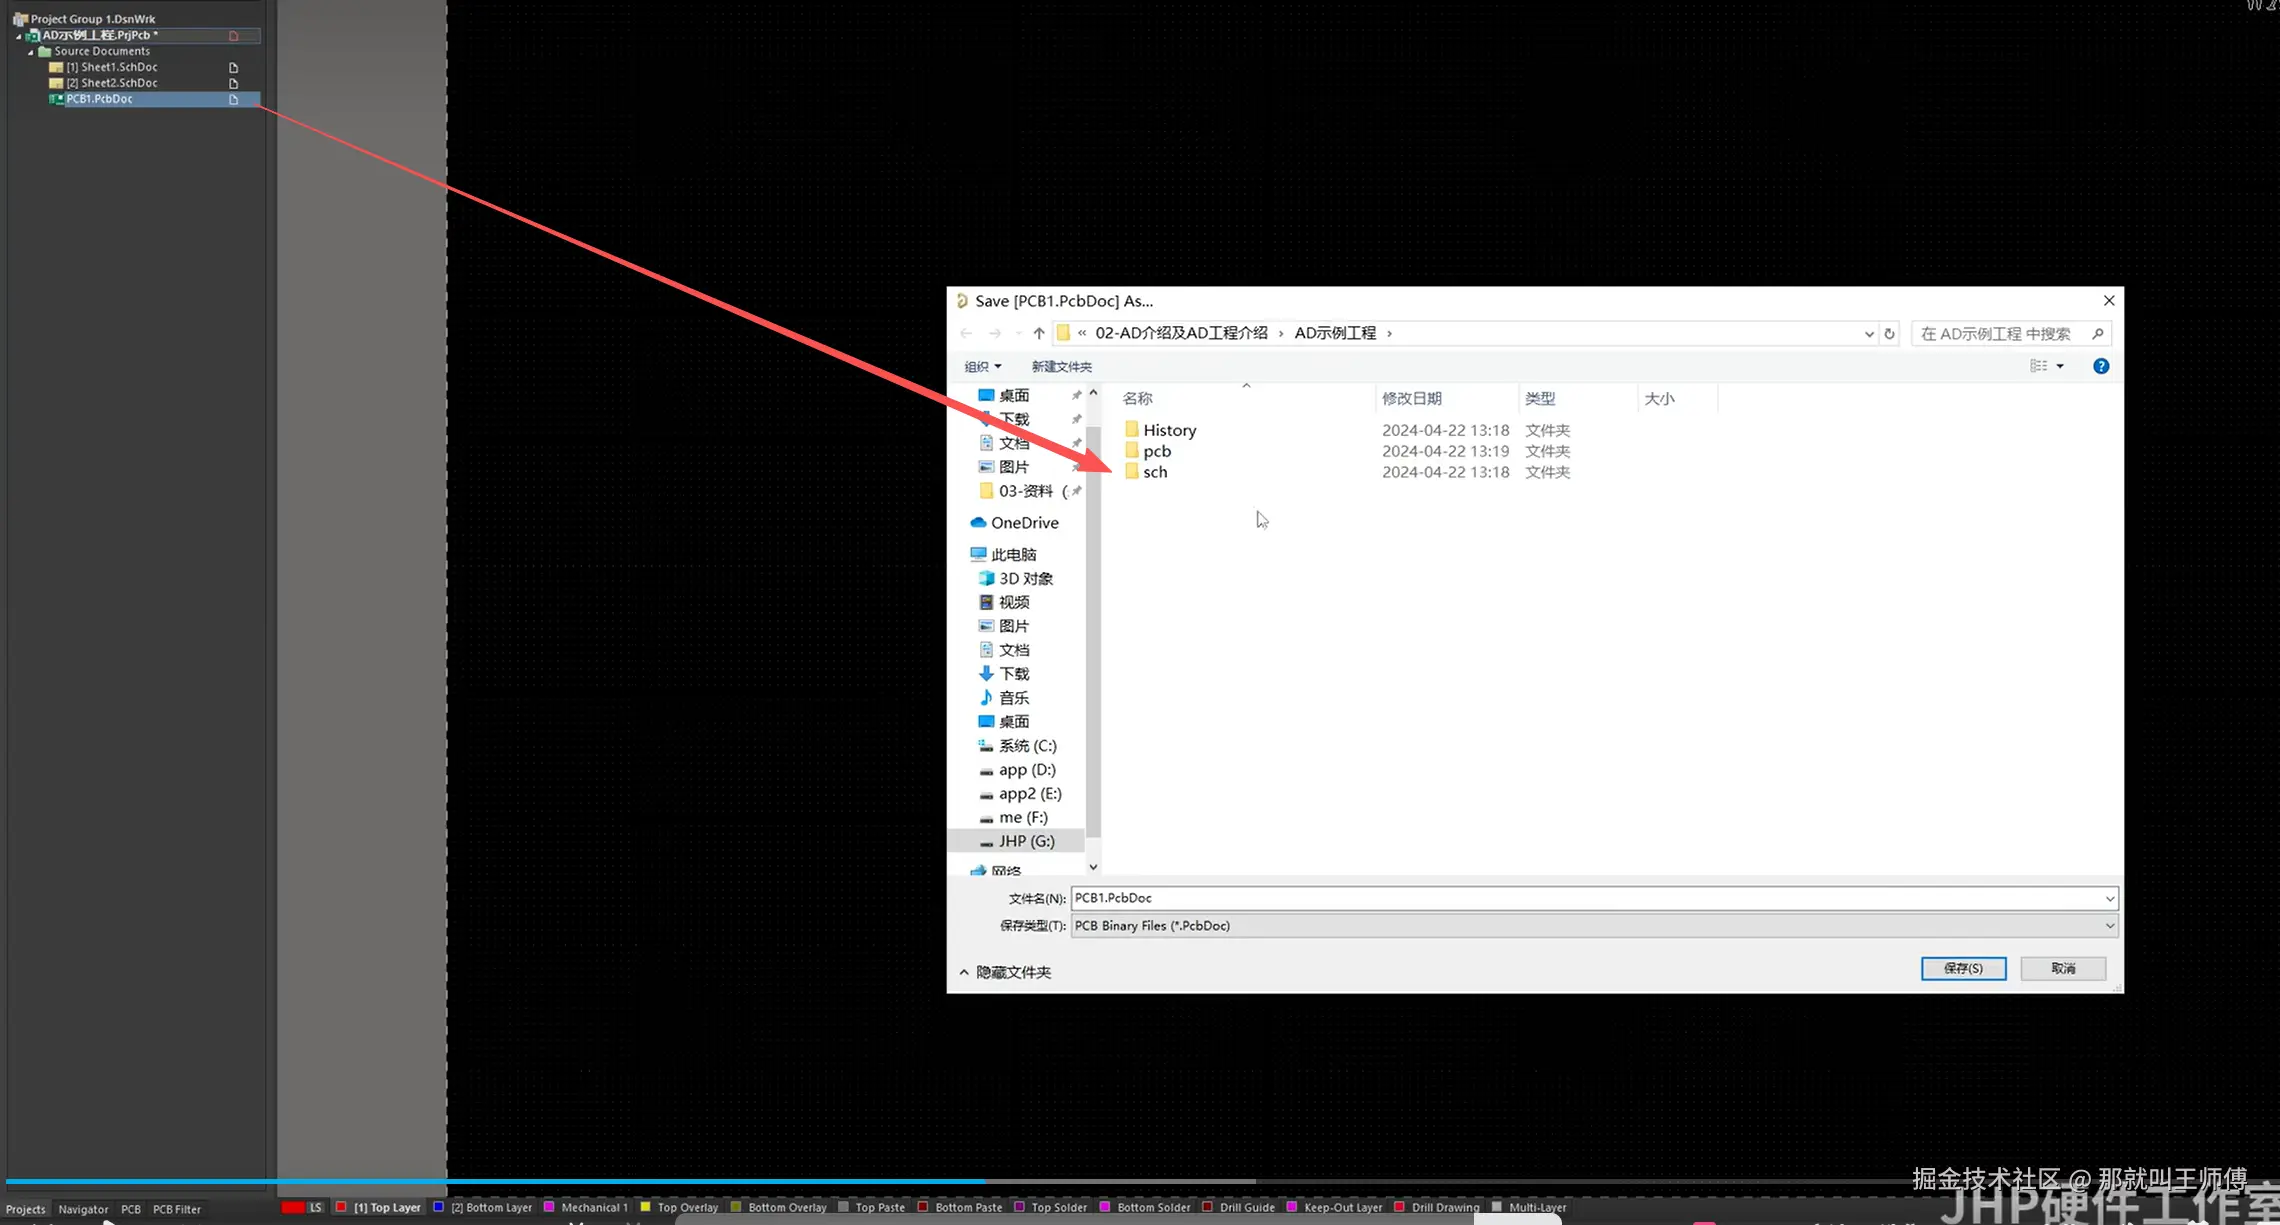Expand the file name dropdown
The height and width of the screenshot is (1225, 2280).
(2109, 898)
